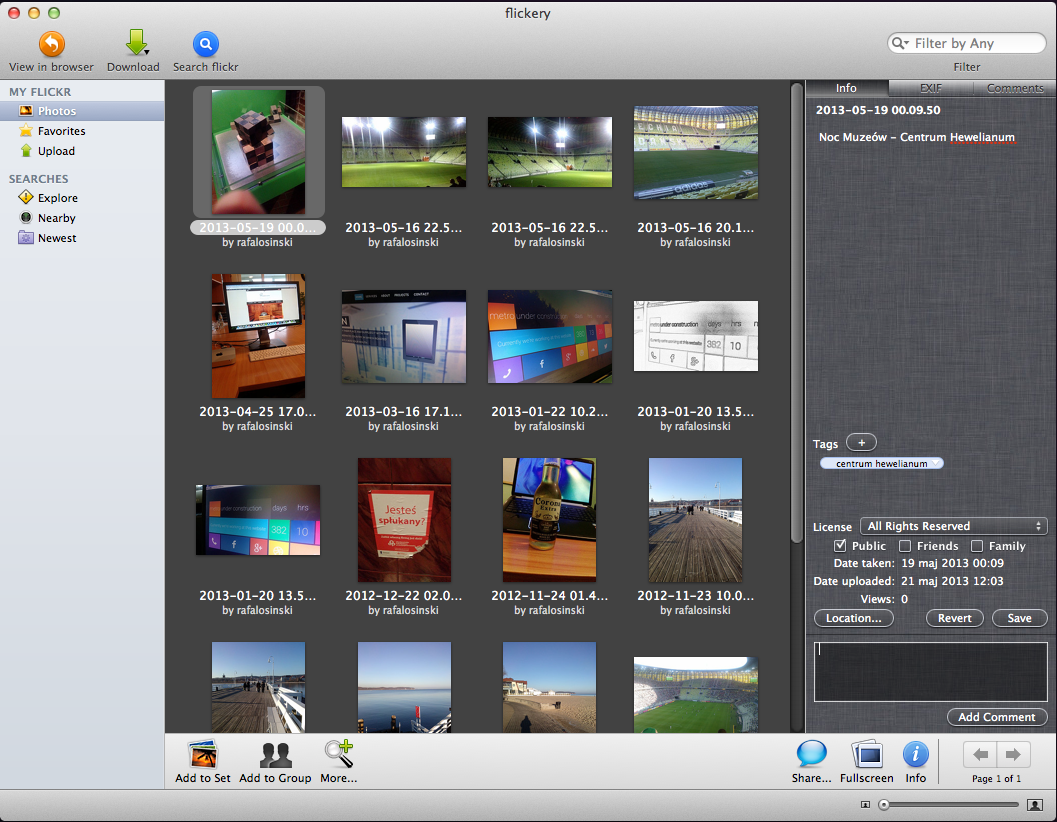Toggle the blue Info panel icon
This screenshot has height=822, width=1057.
coord(915,754)
